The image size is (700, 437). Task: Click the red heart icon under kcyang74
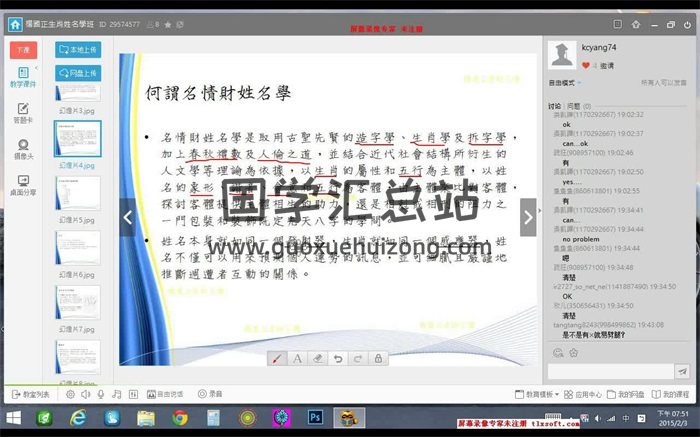pyautogui.click(x=585, y=66)
